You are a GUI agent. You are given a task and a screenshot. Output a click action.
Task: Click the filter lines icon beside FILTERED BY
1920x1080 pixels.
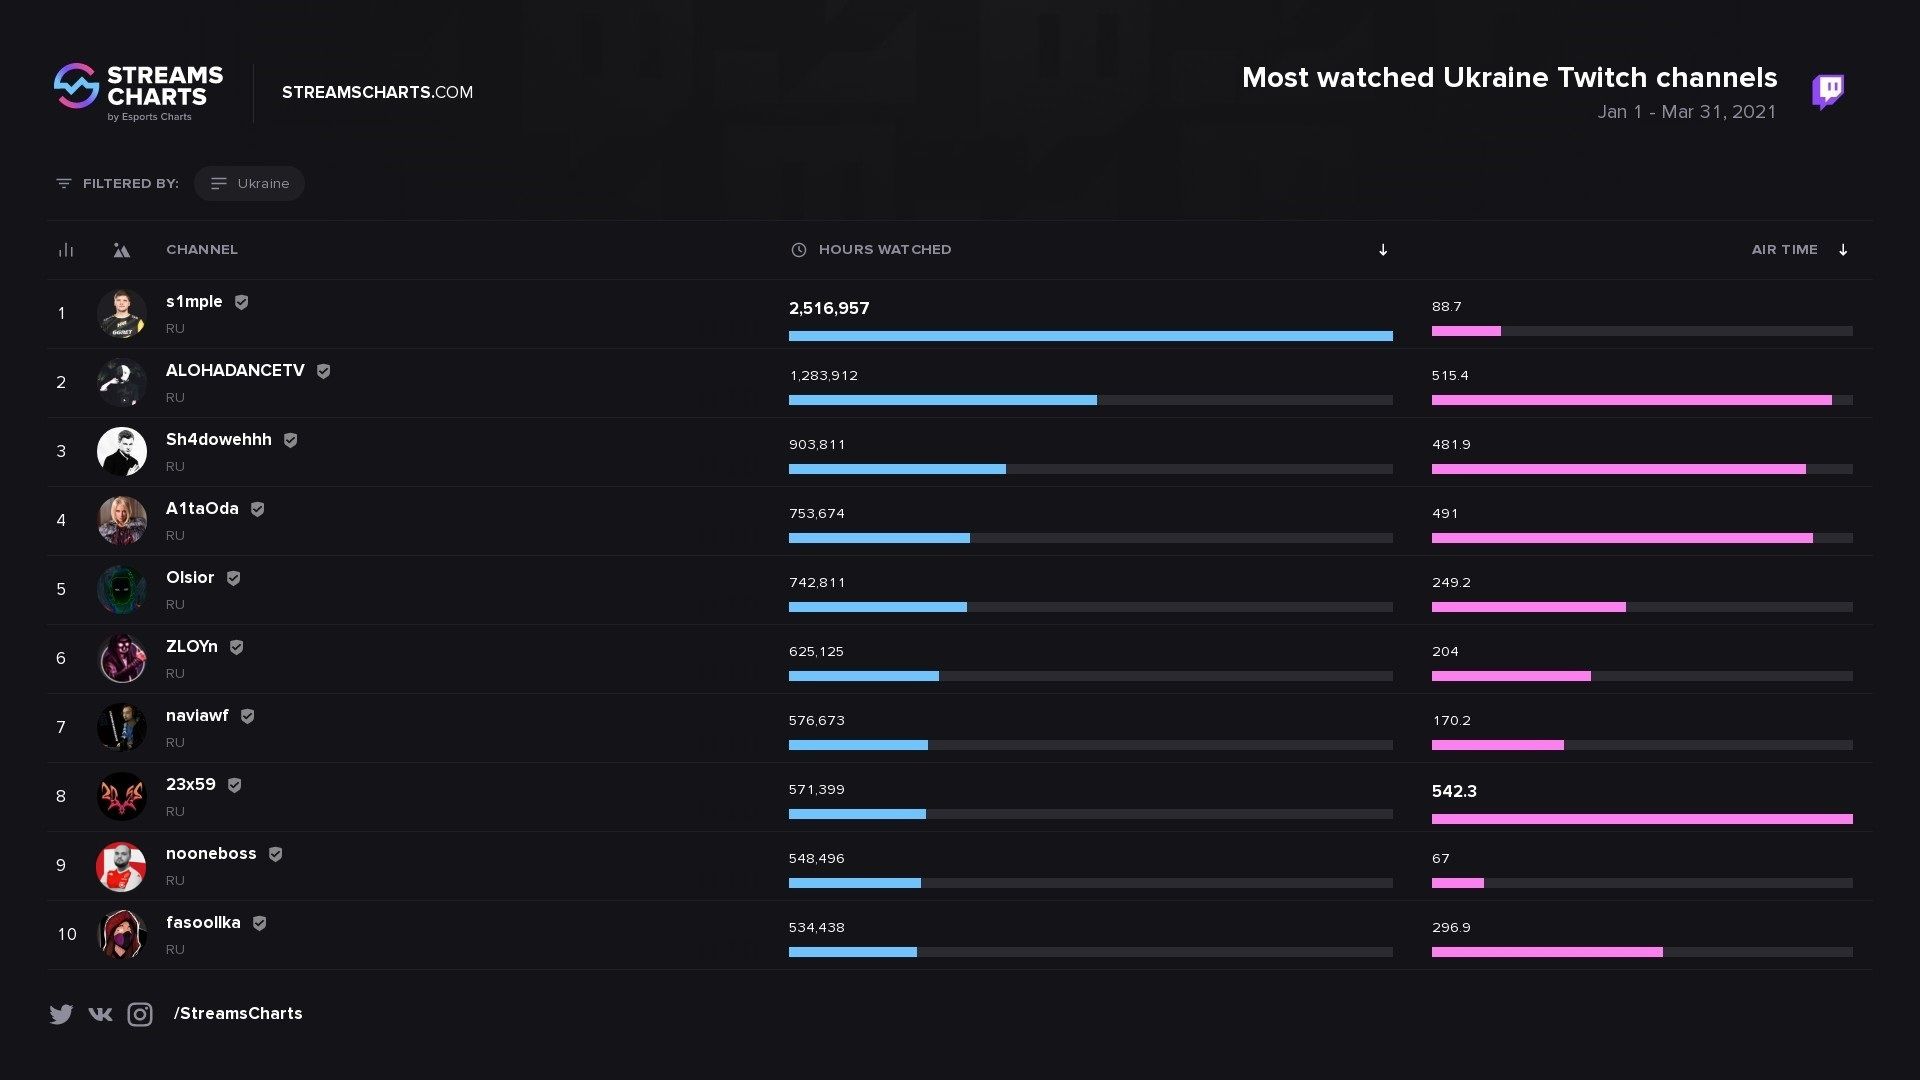coord(64,184)
